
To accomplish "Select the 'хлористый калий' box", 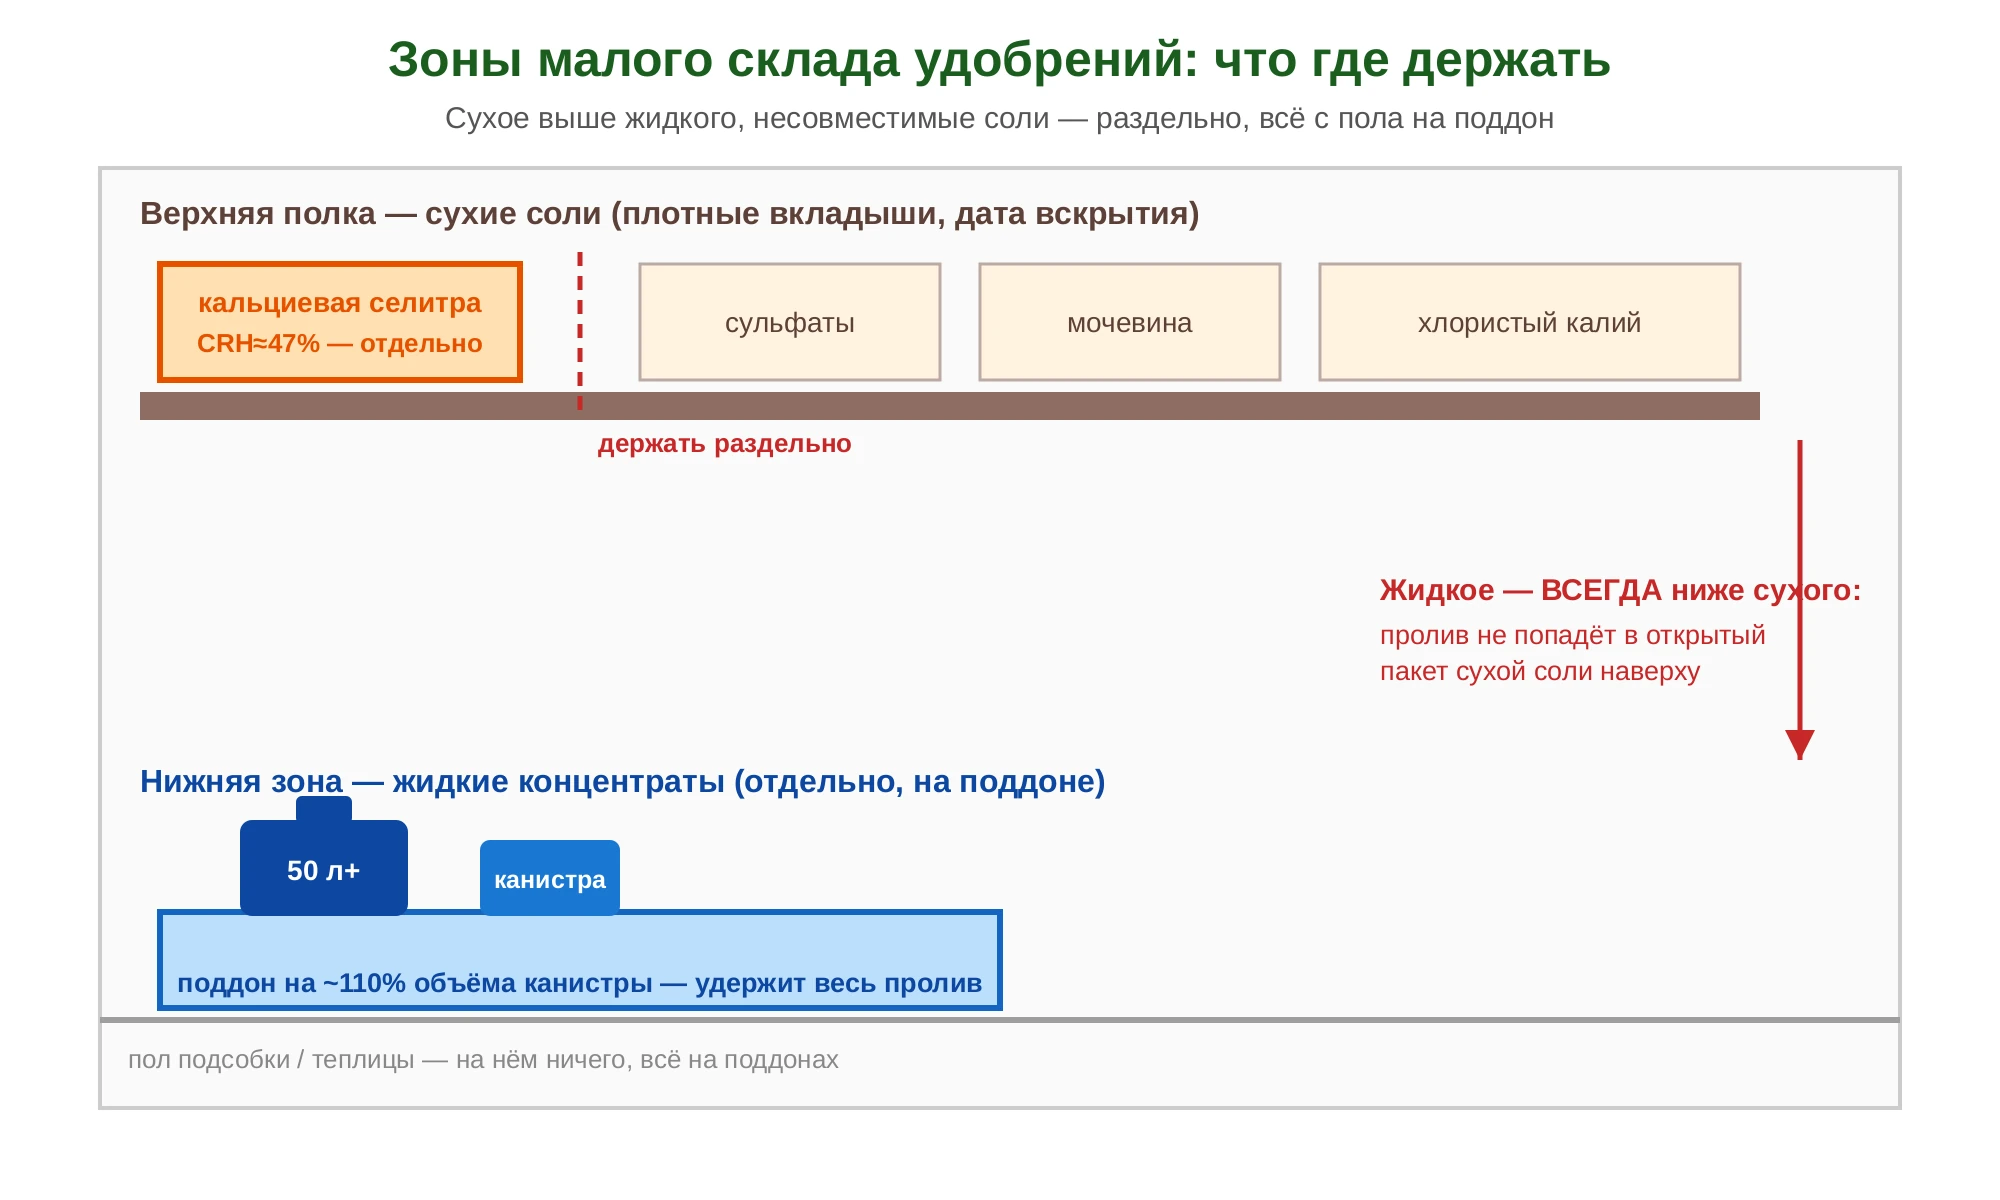I will (x=1530, y=322).
